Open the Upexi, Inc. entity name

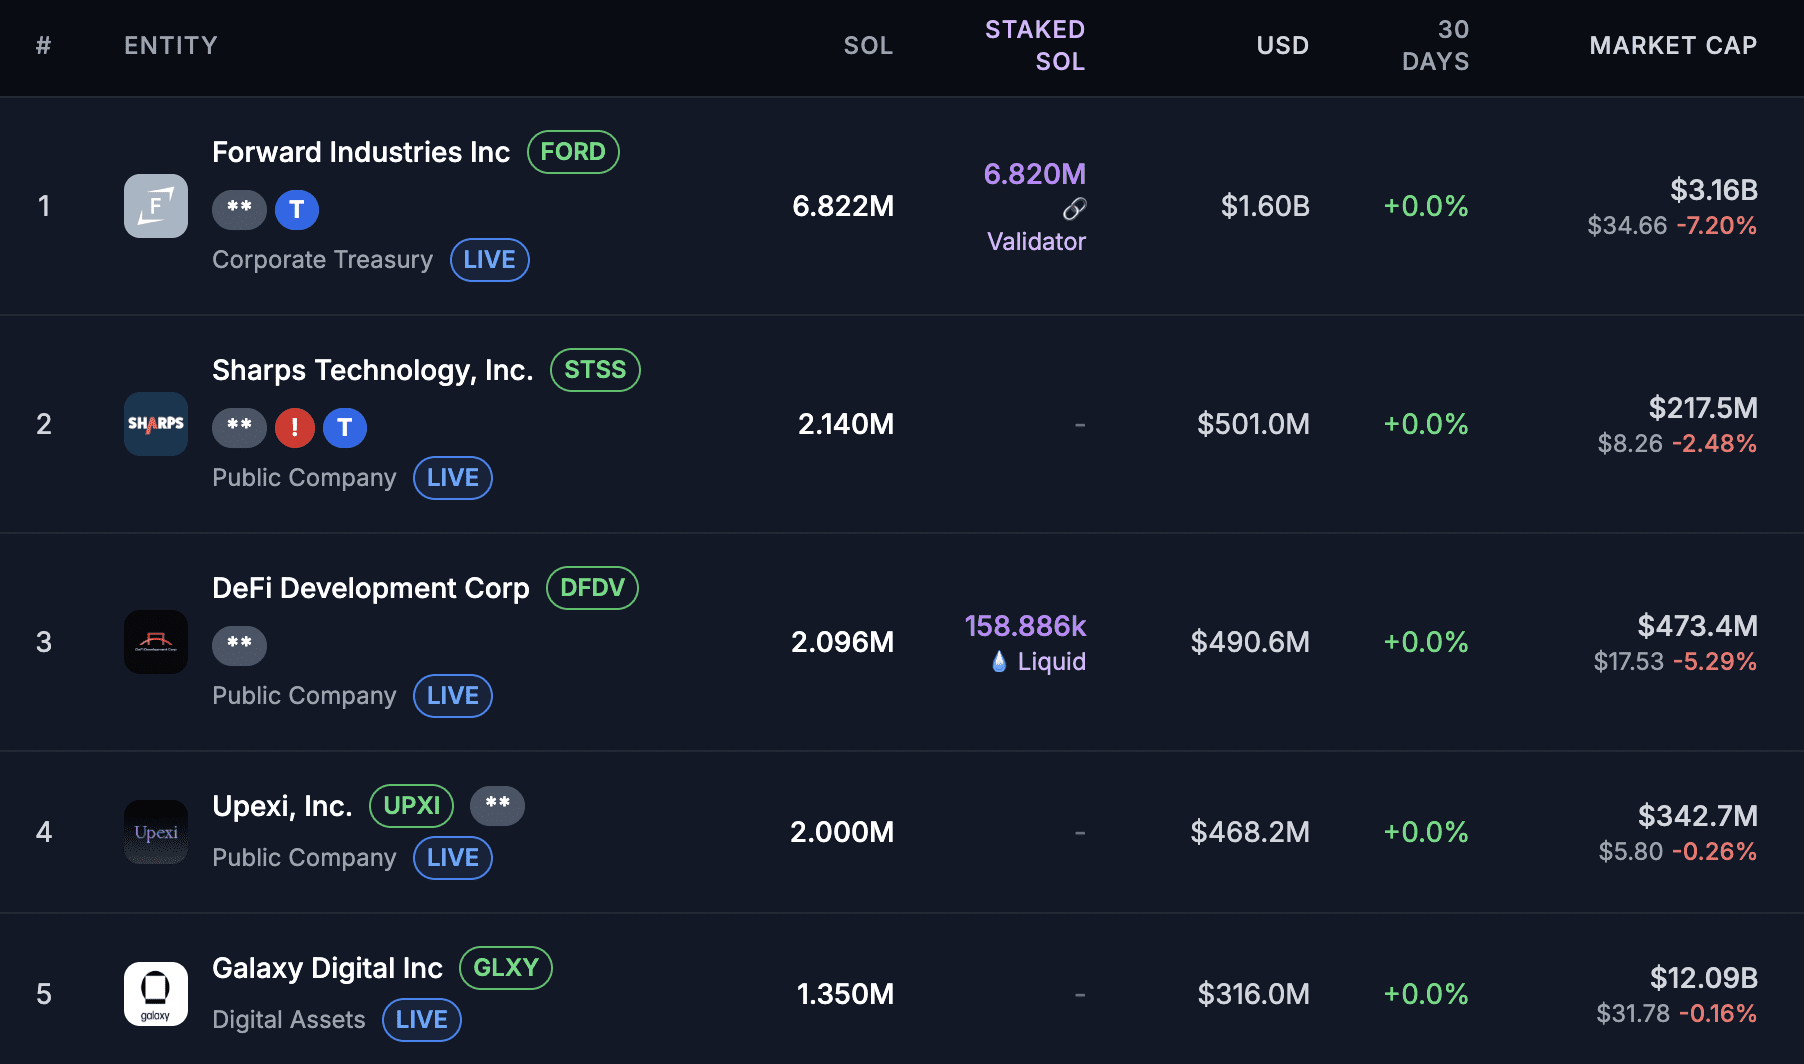(282, 806)
